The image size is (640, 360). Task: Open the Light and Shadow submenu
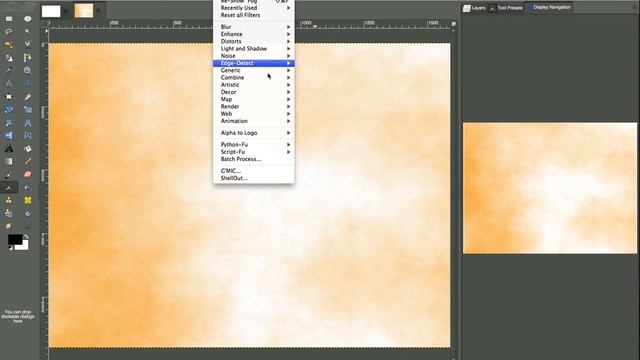pos(253,49)
